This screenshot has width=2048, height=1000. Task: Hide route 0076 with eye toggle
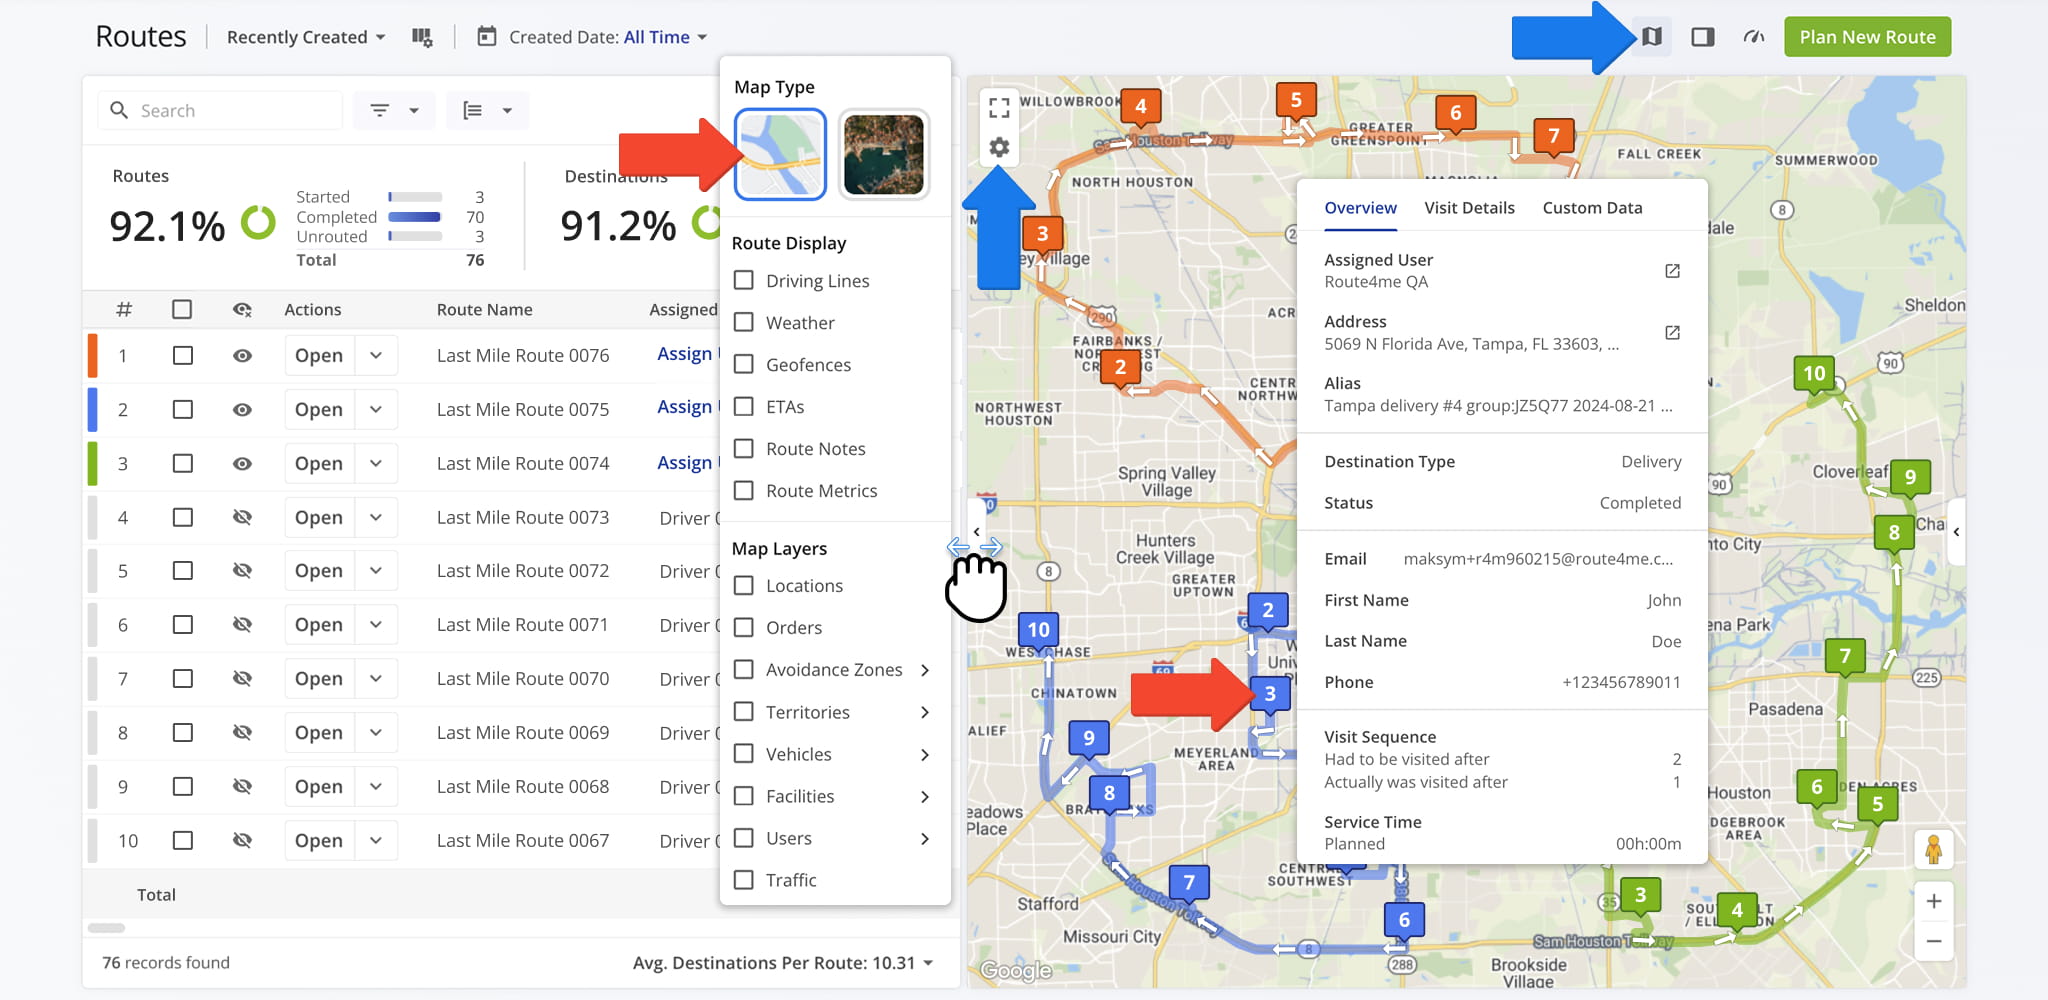click(x=242, y=356)
